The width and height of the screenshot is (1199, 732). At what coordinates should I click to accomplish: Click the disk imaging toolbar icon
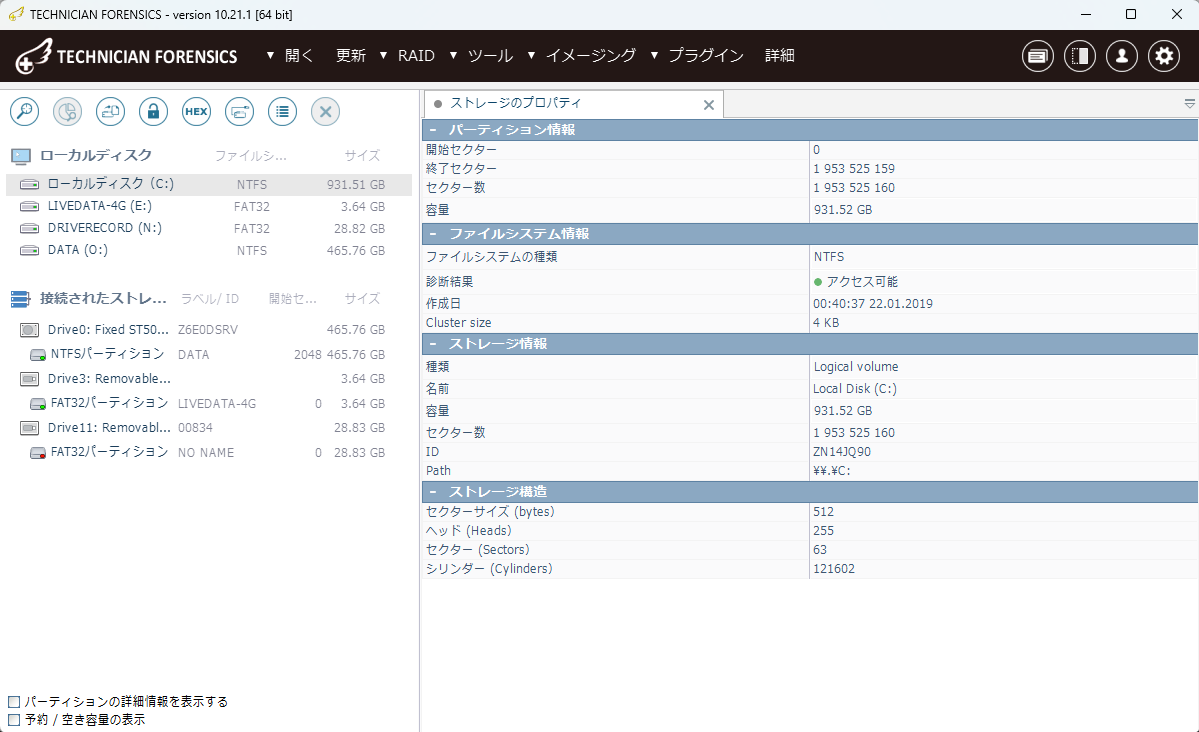[110, 112]
